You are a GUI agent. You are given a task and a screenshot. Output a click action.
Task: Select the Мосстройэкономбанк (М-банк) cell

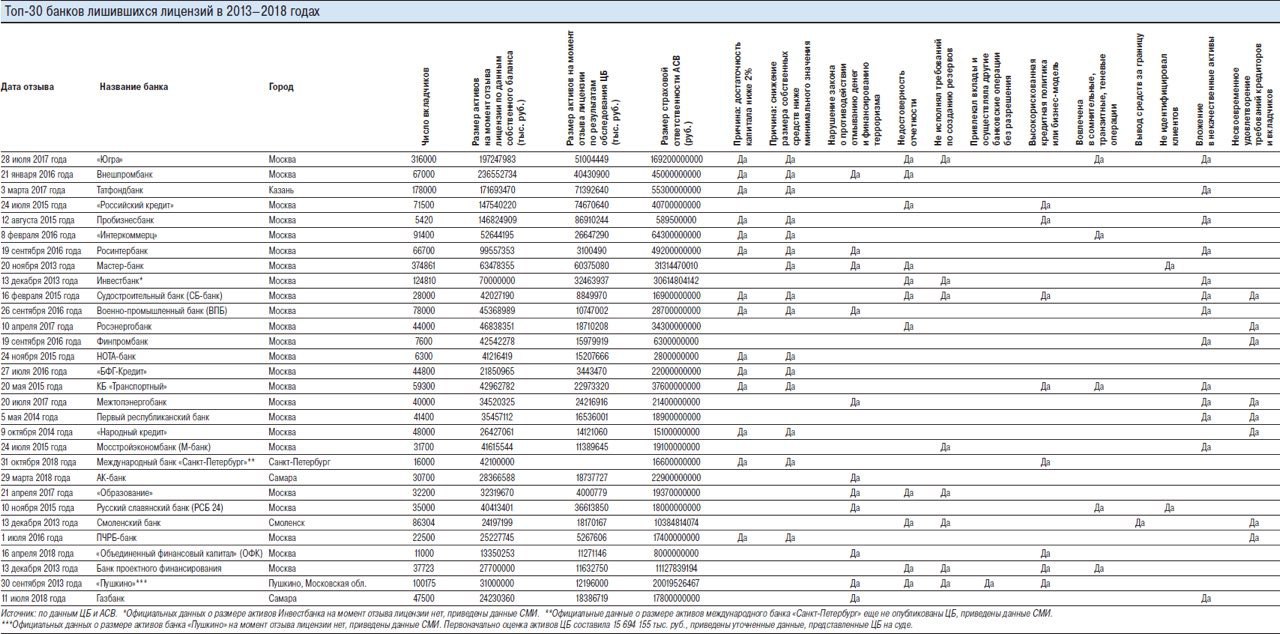[151, 447]
